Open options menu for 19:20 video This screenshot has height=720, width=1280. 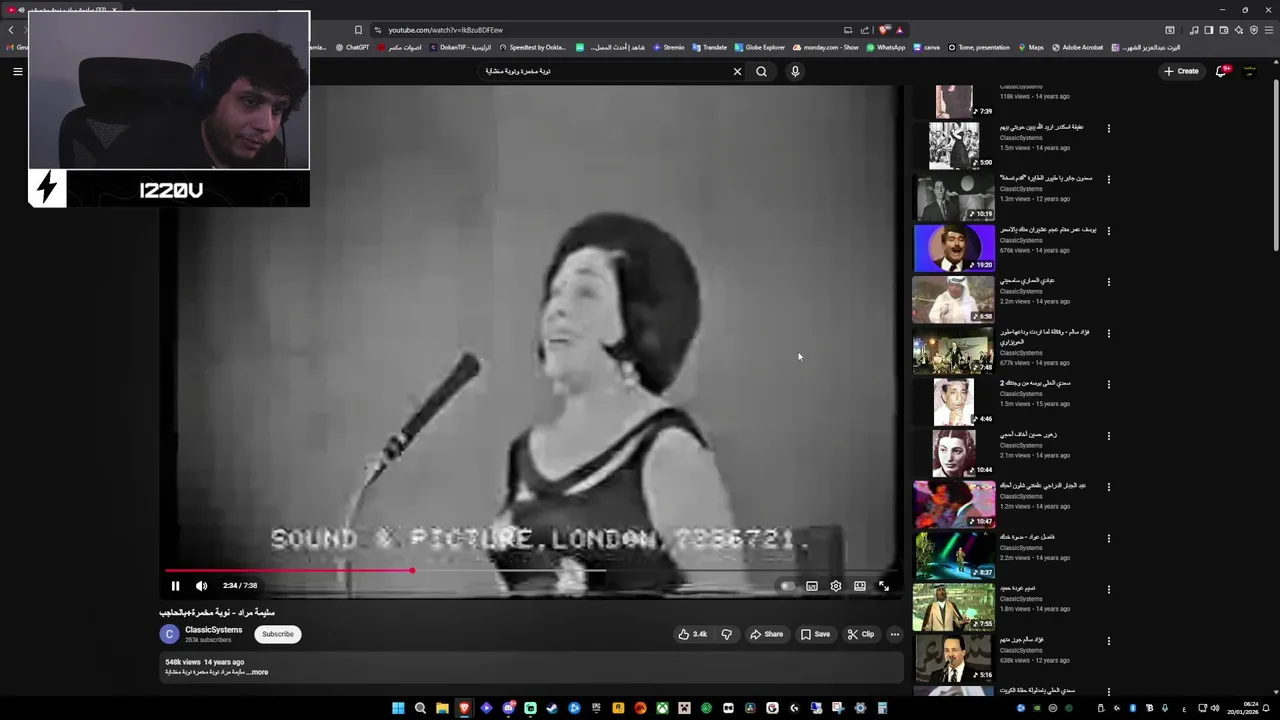(x=1108, y=231)
